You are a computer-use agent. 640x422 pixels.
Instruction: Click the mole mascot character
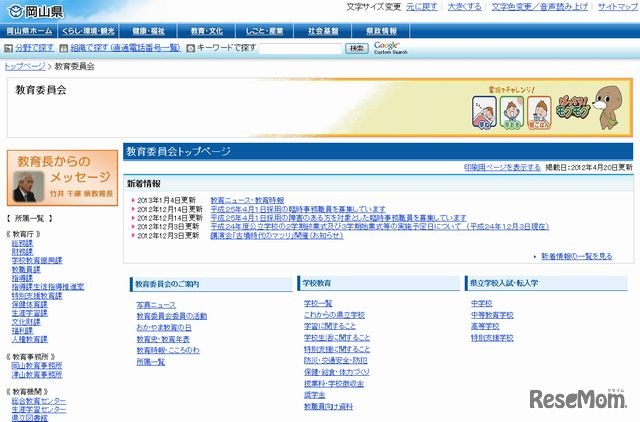point(608,108)
